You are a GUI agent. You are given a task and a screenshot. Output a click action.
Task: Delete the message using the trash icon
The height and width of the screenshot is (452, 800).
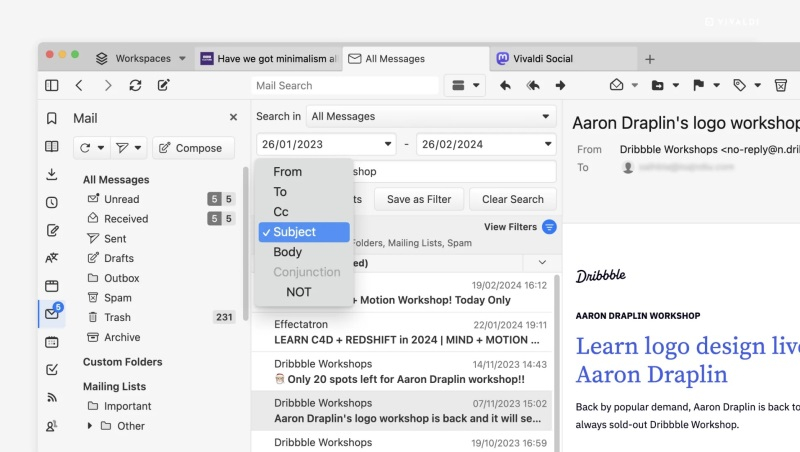click(x=780, y=86)
